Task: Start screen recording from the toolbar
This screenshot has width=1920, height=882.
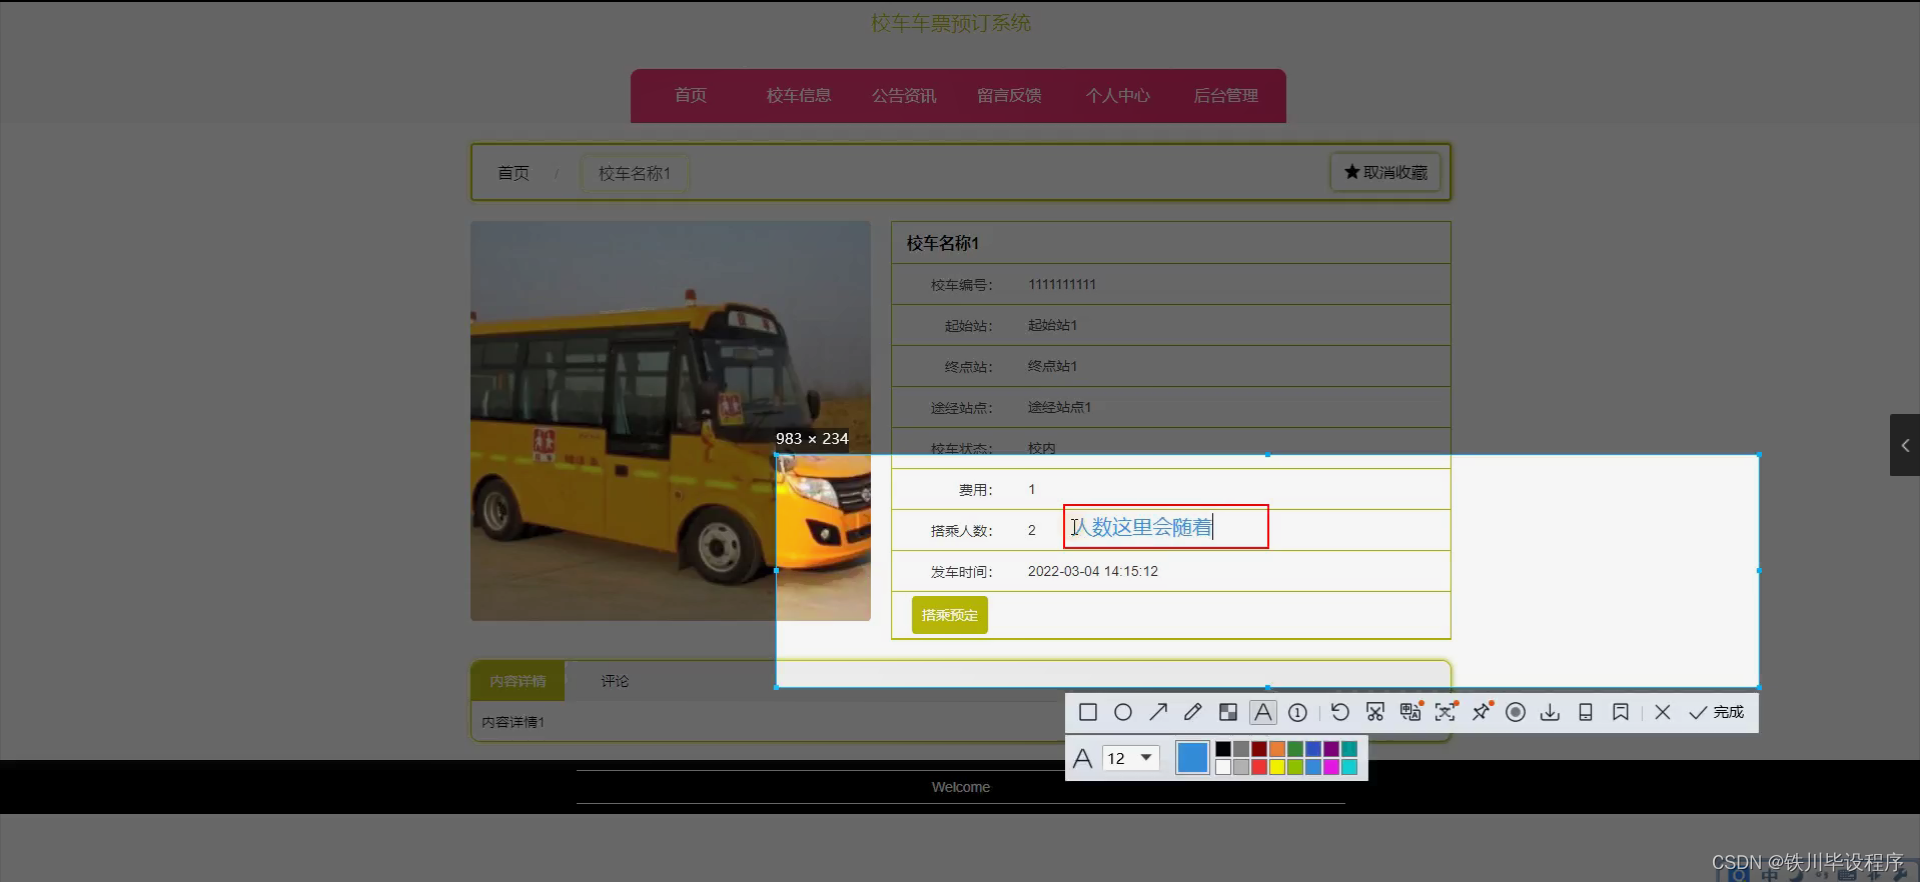Action: pyautogui.click(x=1515, y=712)
